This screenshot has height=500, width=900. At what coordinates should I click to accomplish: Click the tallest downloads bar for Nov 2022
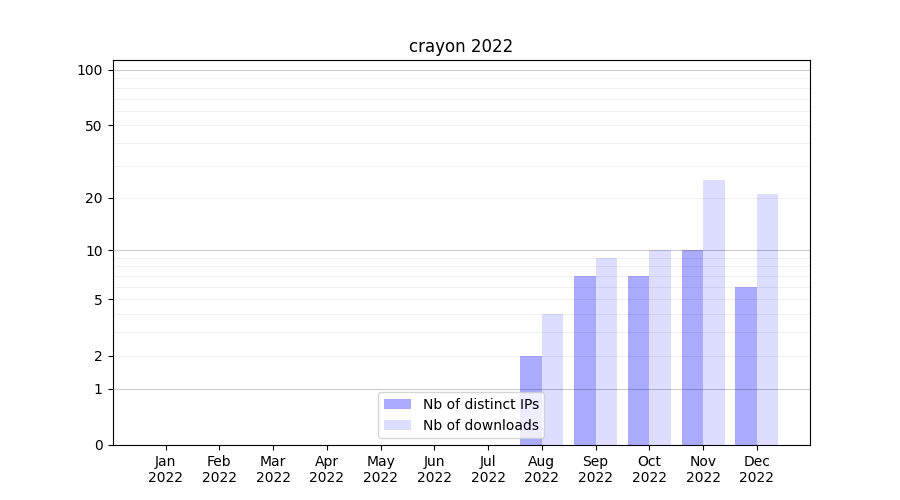[714, 312]
